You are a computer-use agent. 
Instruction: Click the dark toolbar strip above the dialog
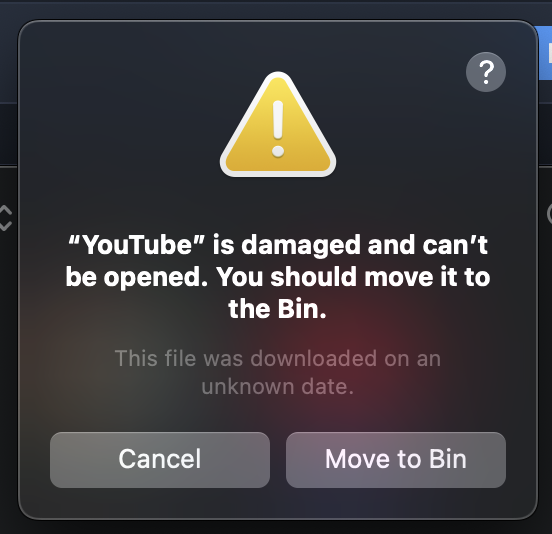[x=276, y=9]
